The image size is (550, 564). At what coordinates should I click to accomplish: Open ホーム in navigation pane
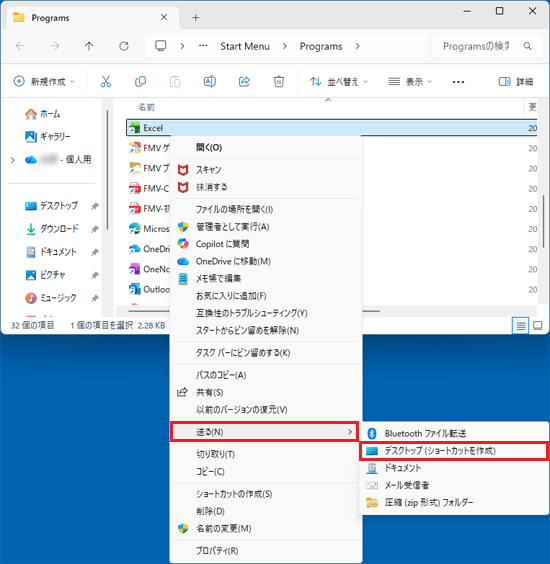pos(43,114)
